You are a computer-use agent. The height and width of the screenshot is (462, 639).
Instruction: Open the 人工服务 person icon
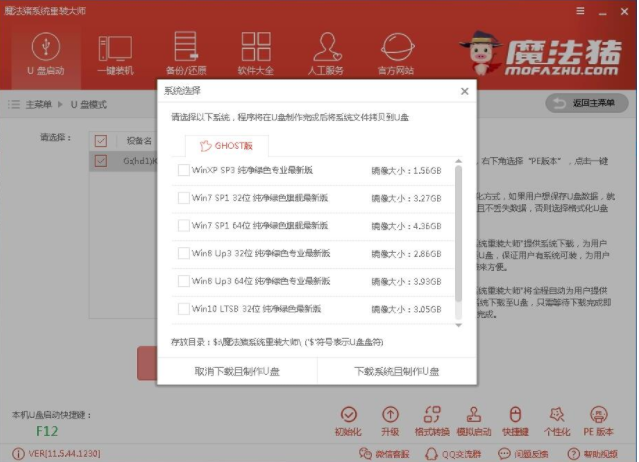point(327,46)
